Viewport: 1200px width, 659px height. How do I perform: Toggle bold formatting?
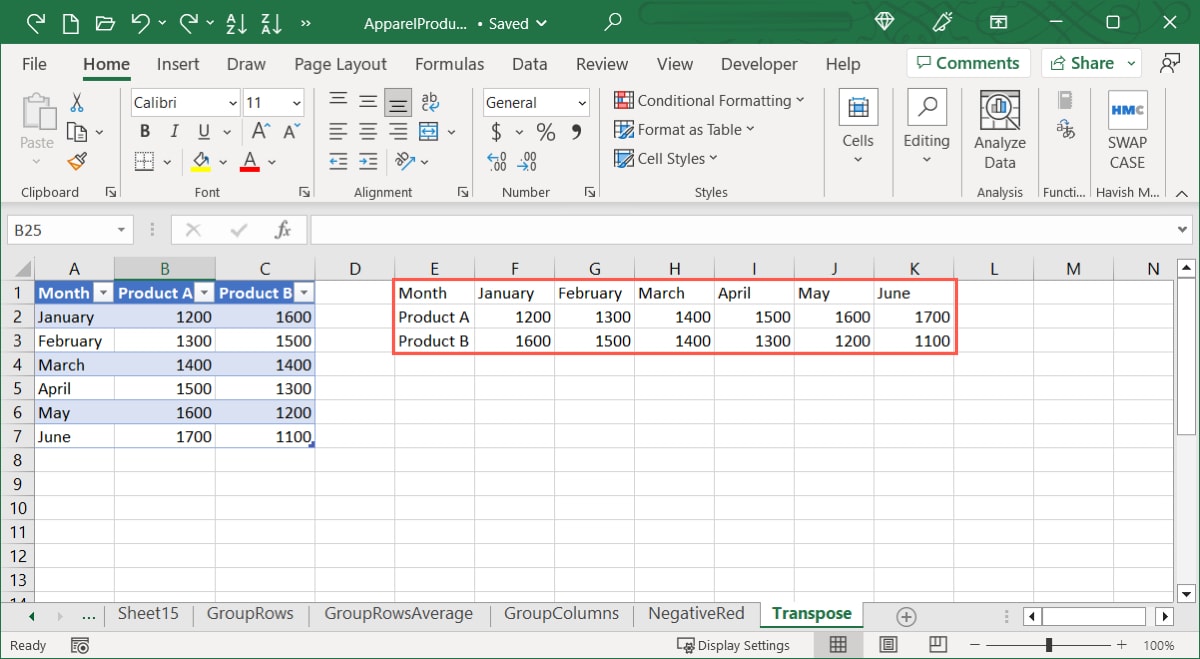point(144,131)
